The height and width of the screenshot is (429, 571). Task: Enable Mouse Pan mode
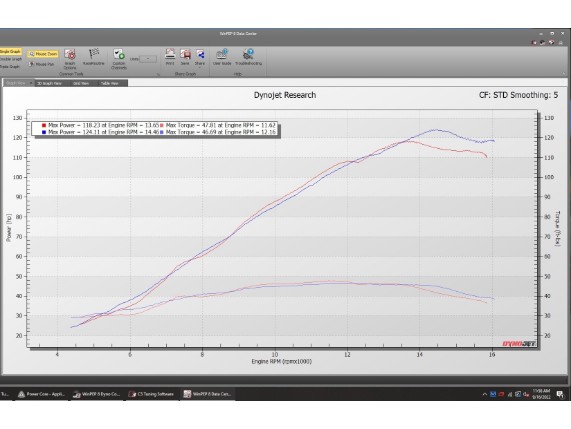[x=41, y=64]
